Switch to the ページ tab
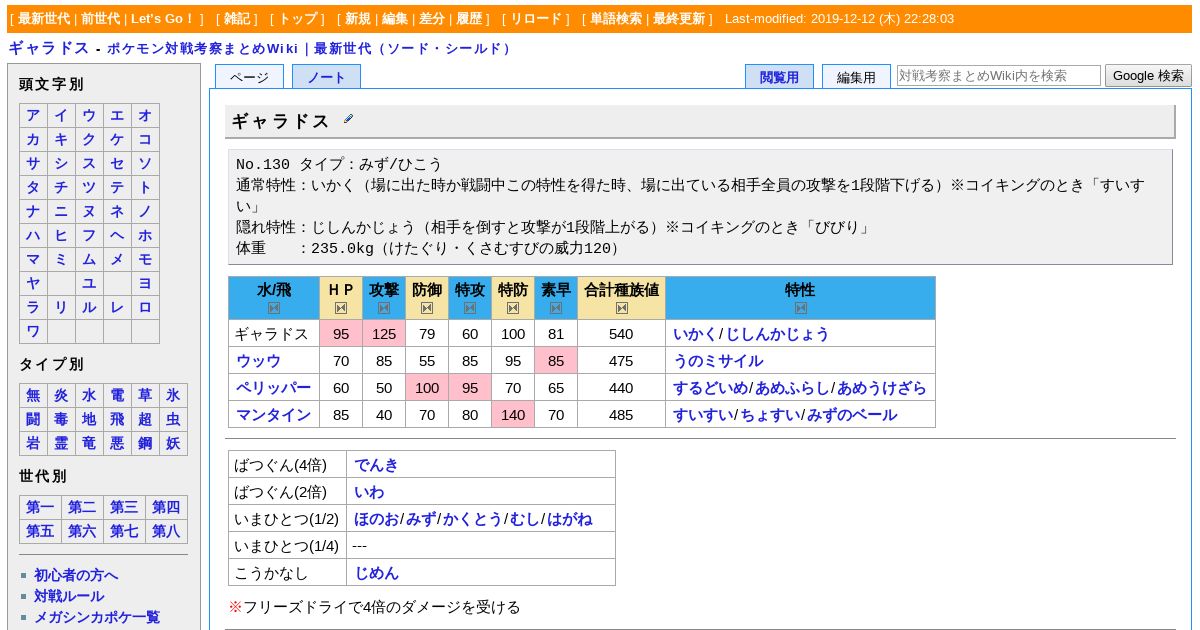 249,77
